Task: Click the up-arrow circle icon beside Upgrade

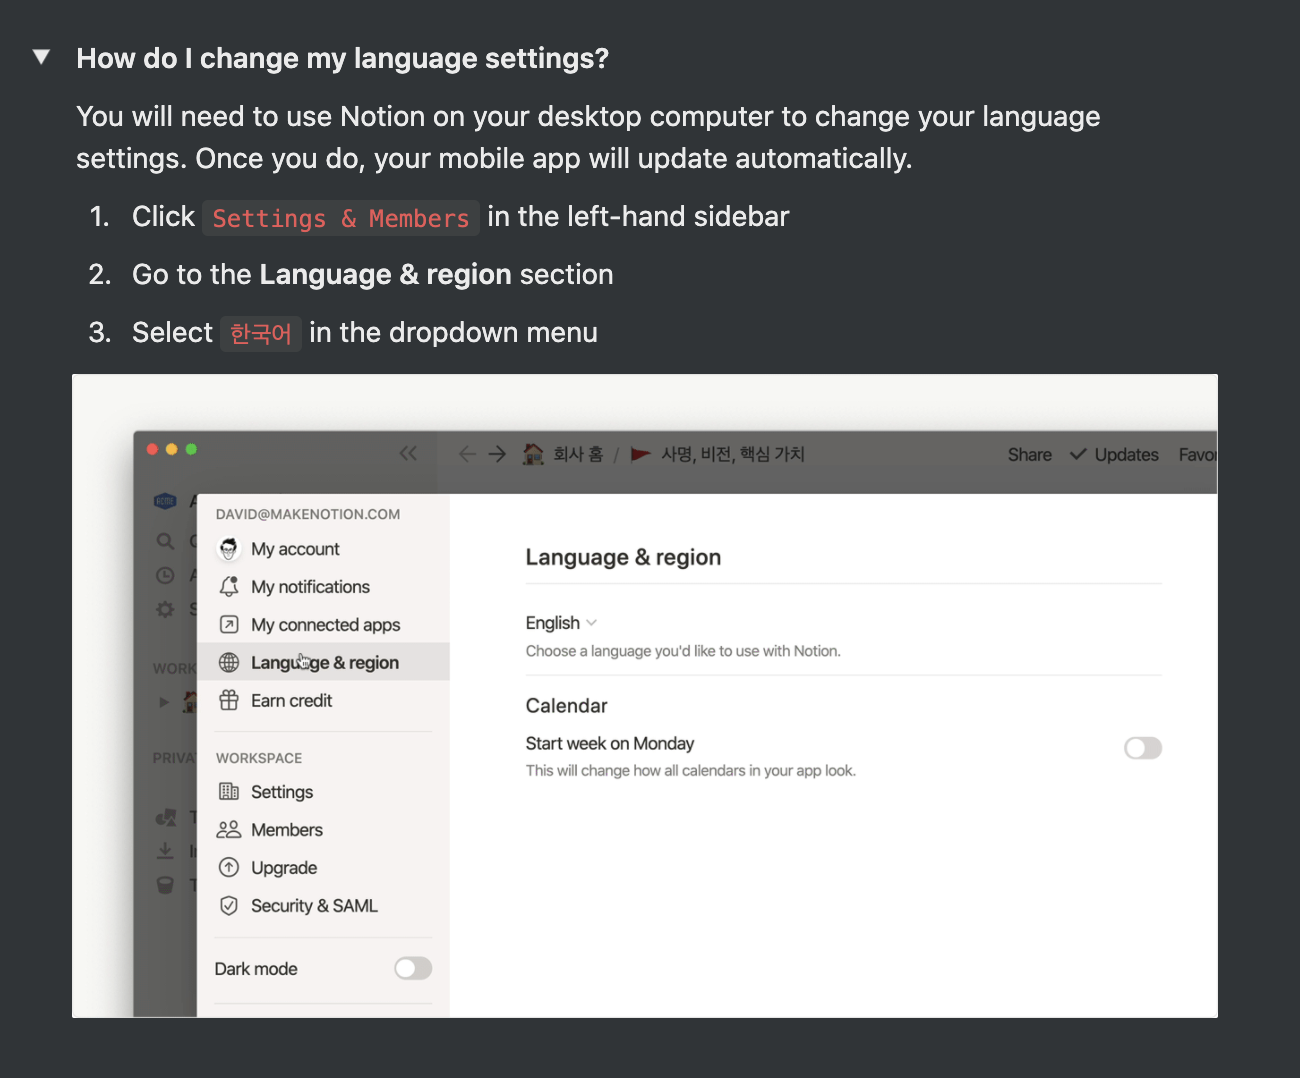Action: tap(229, 868)
